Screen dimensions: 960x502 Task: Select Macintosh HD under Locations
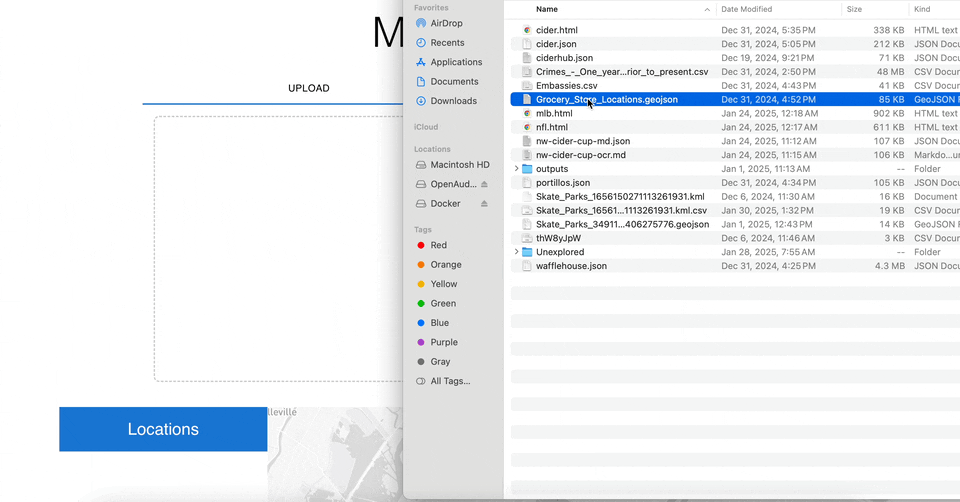[x=452, y=165]
